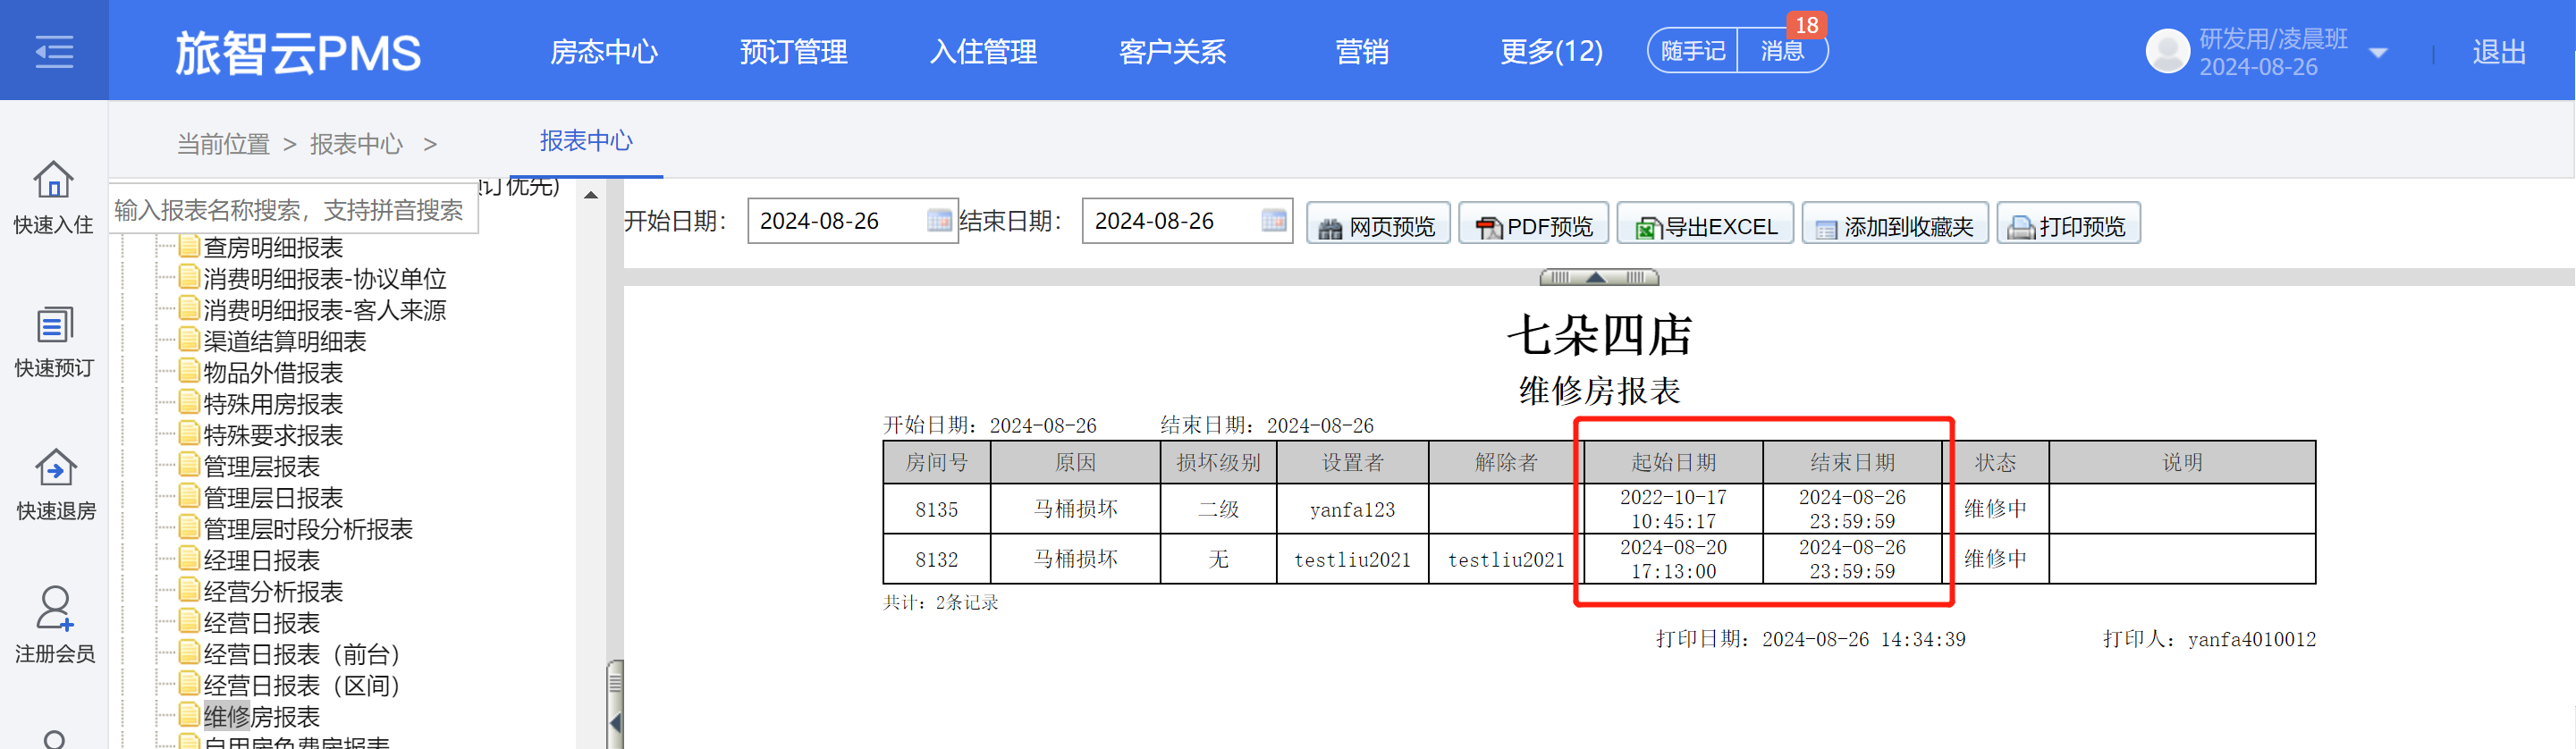Screen dimensions: 2576x749
Task: Click 添加到收藏夹 button
Action: point(1894,224)
